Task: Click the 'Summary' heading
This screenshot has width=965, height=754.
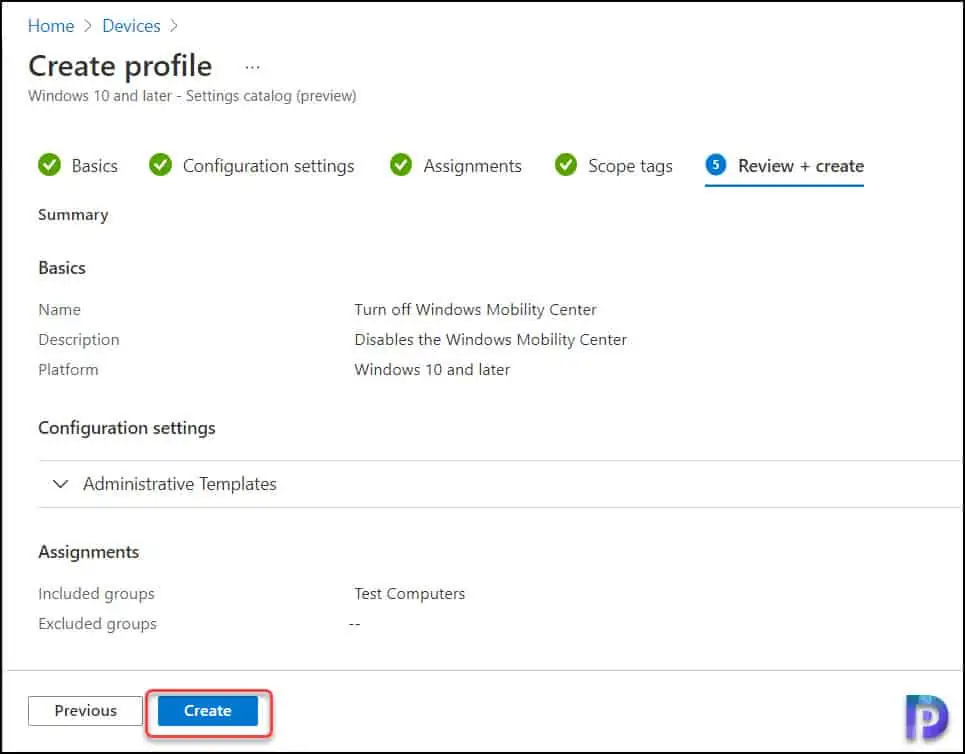Action: point(73,215)
